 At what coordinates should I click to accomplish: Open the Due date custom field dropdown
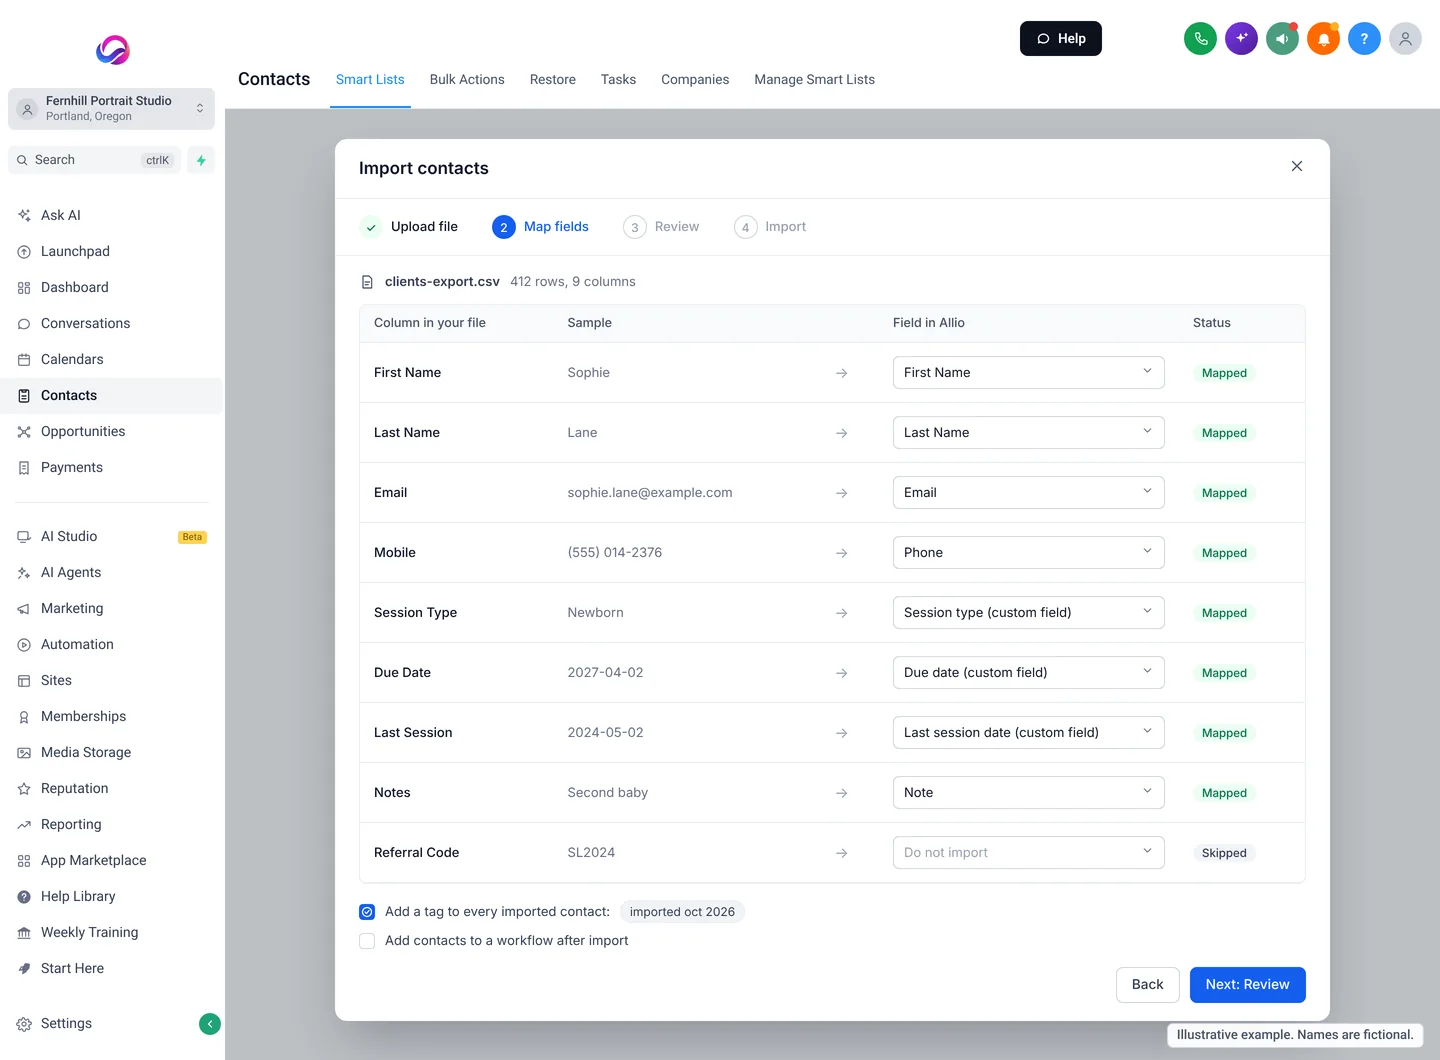(1028, 672)
